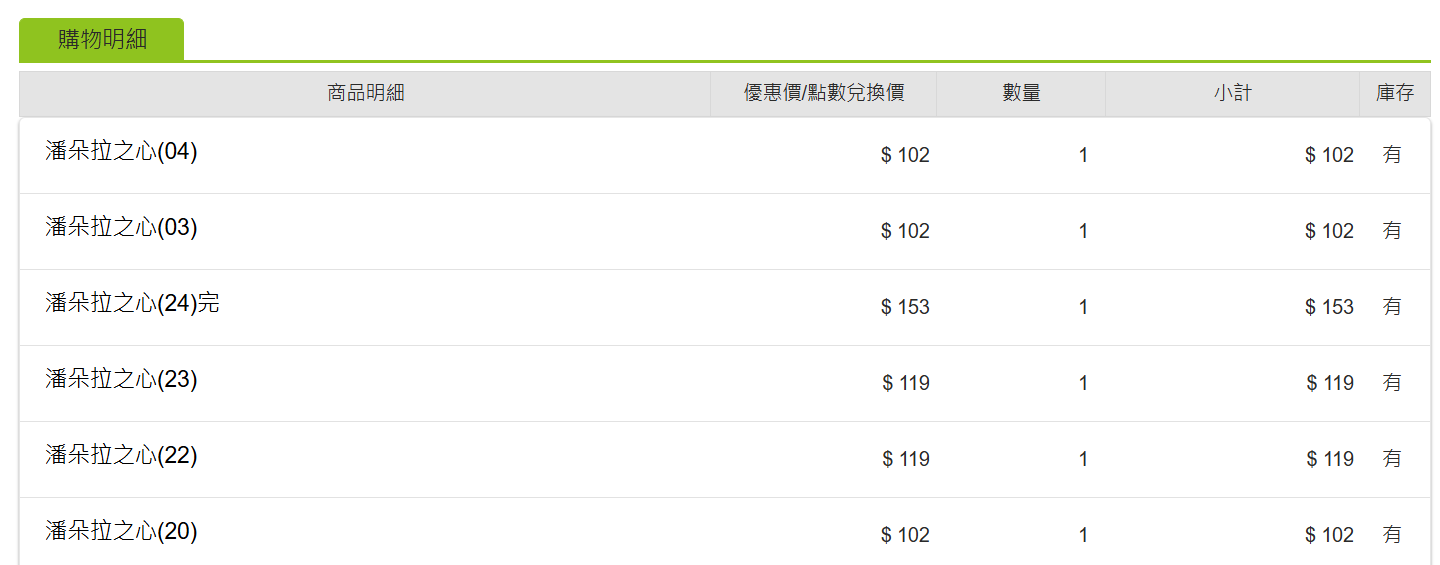This screenshot has height=565, width=1440.
Task: Click the 數量 column header
Action: click(x=1021, y=94)
